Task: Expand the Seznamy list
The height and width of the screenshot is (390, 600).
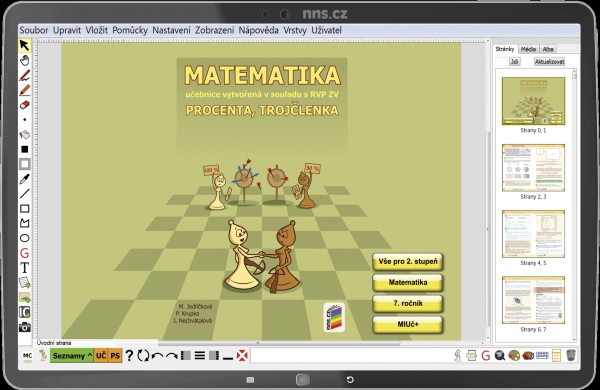Action: 72,356
